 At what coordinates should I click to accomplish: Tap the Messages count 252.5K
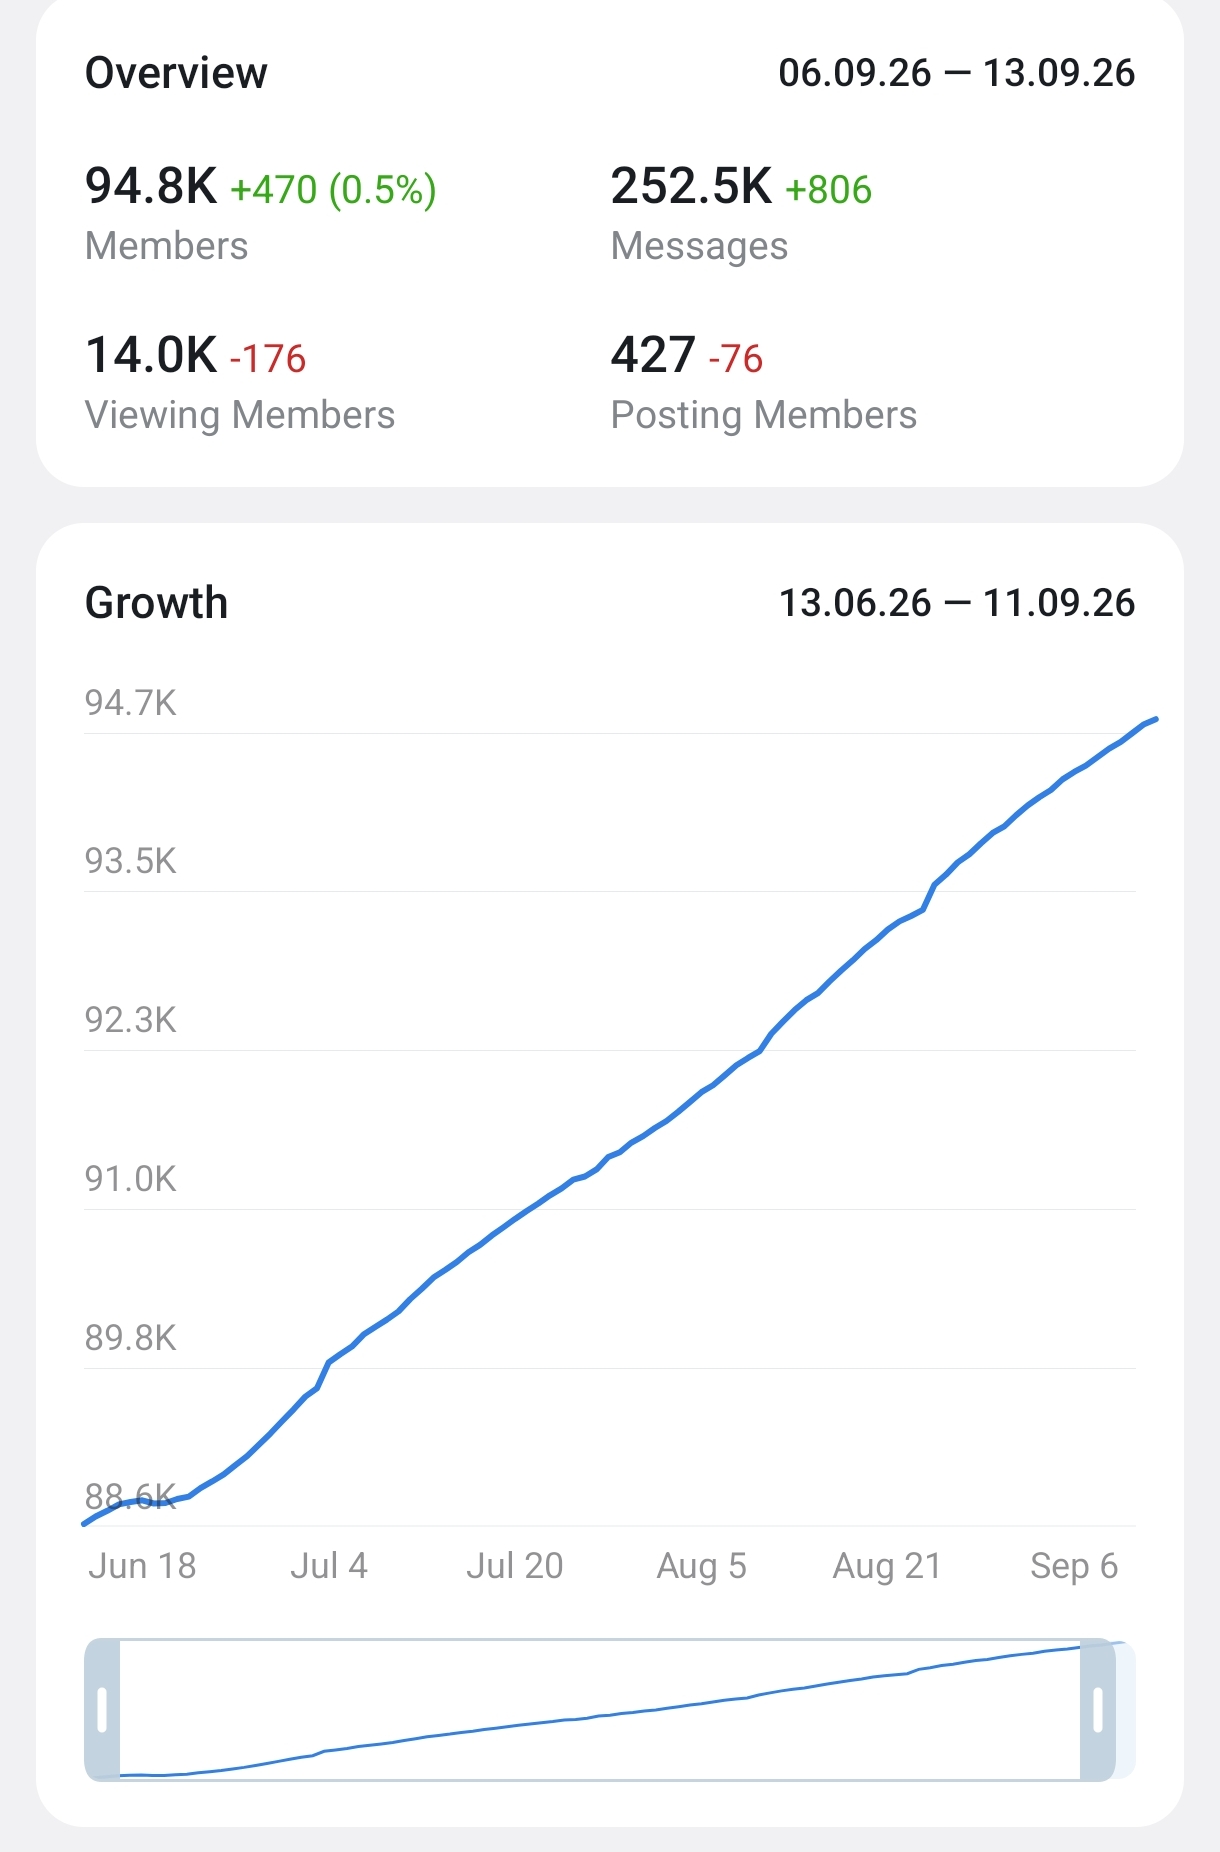point(691,186)
